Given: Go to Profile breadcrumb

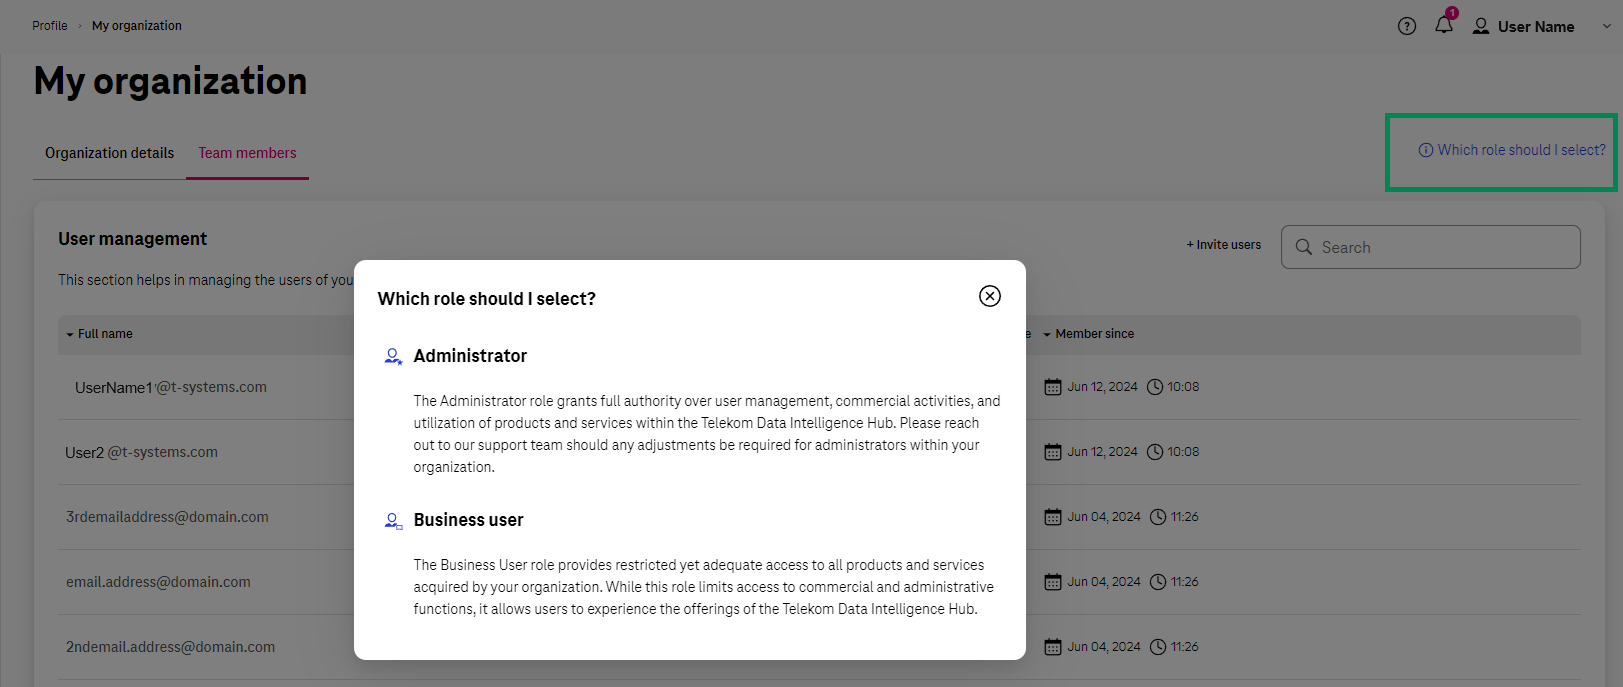Looking at the screenshot, I should click(50, 26).
